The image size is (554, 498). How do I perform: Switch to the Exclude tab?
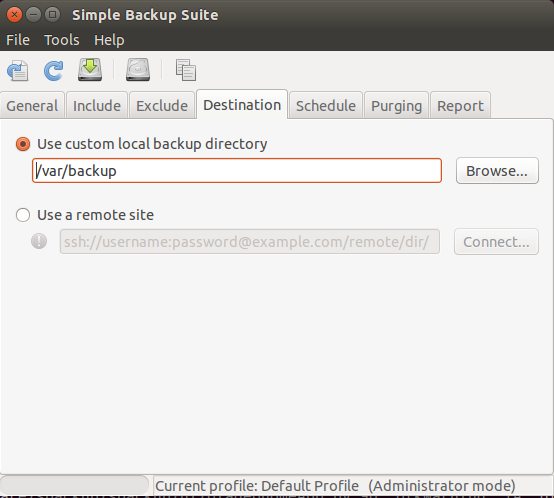click(162, 106)
